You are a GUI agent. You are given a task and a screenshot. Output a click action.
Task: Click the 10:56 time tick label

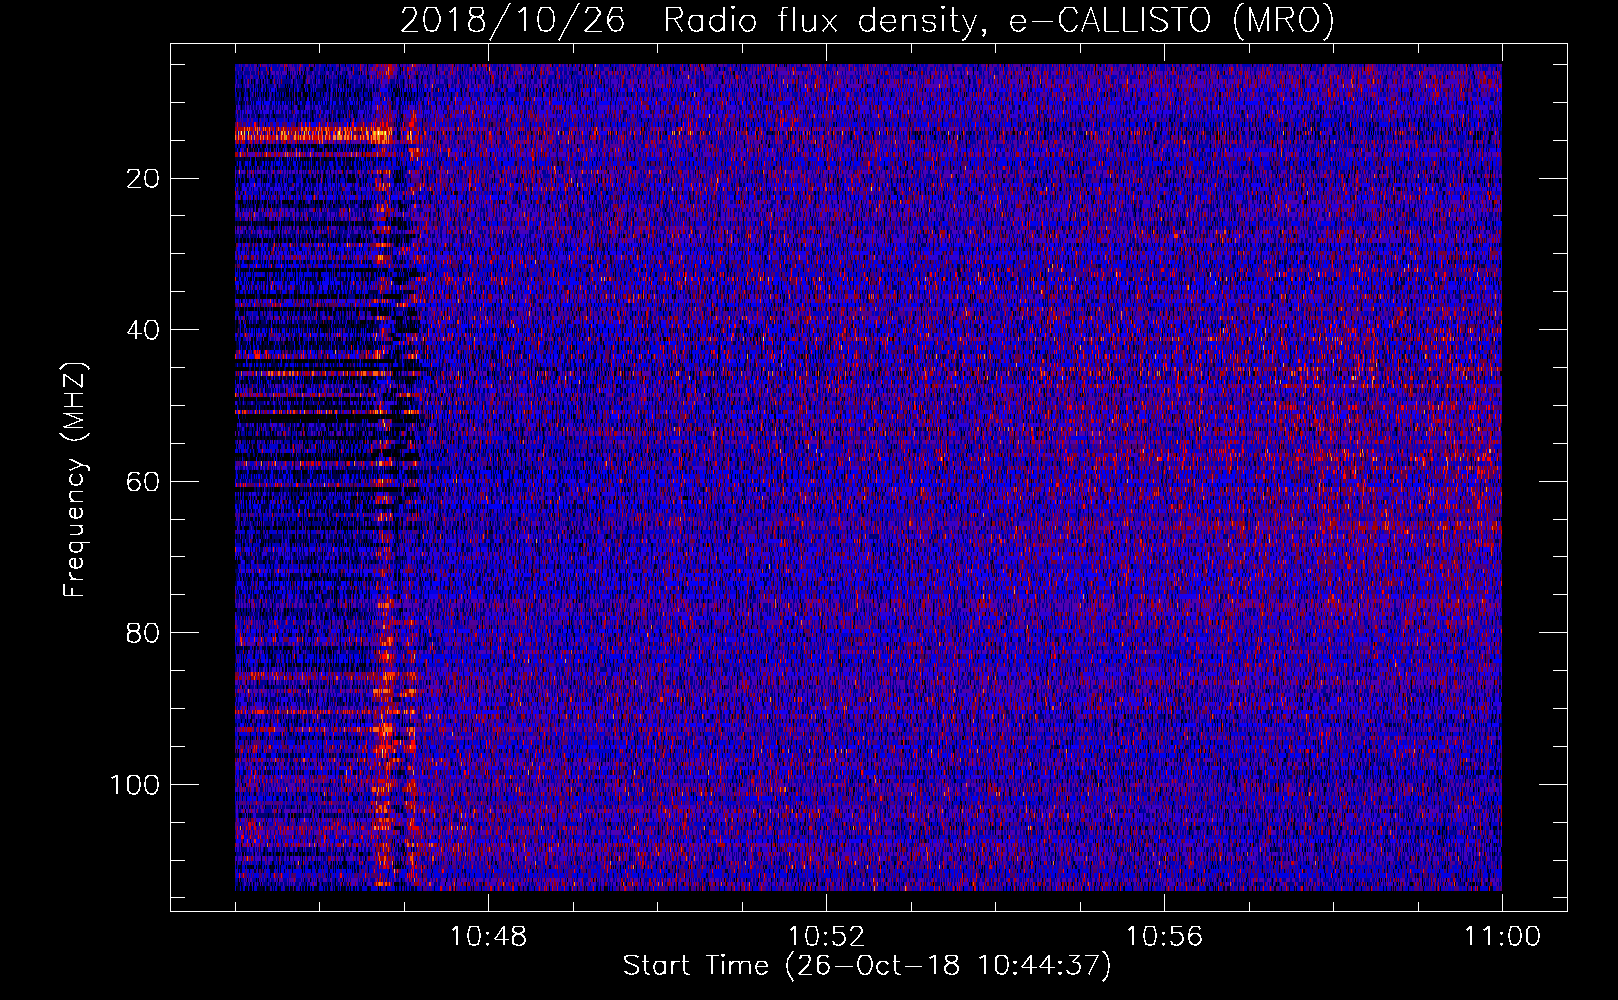1164,937
